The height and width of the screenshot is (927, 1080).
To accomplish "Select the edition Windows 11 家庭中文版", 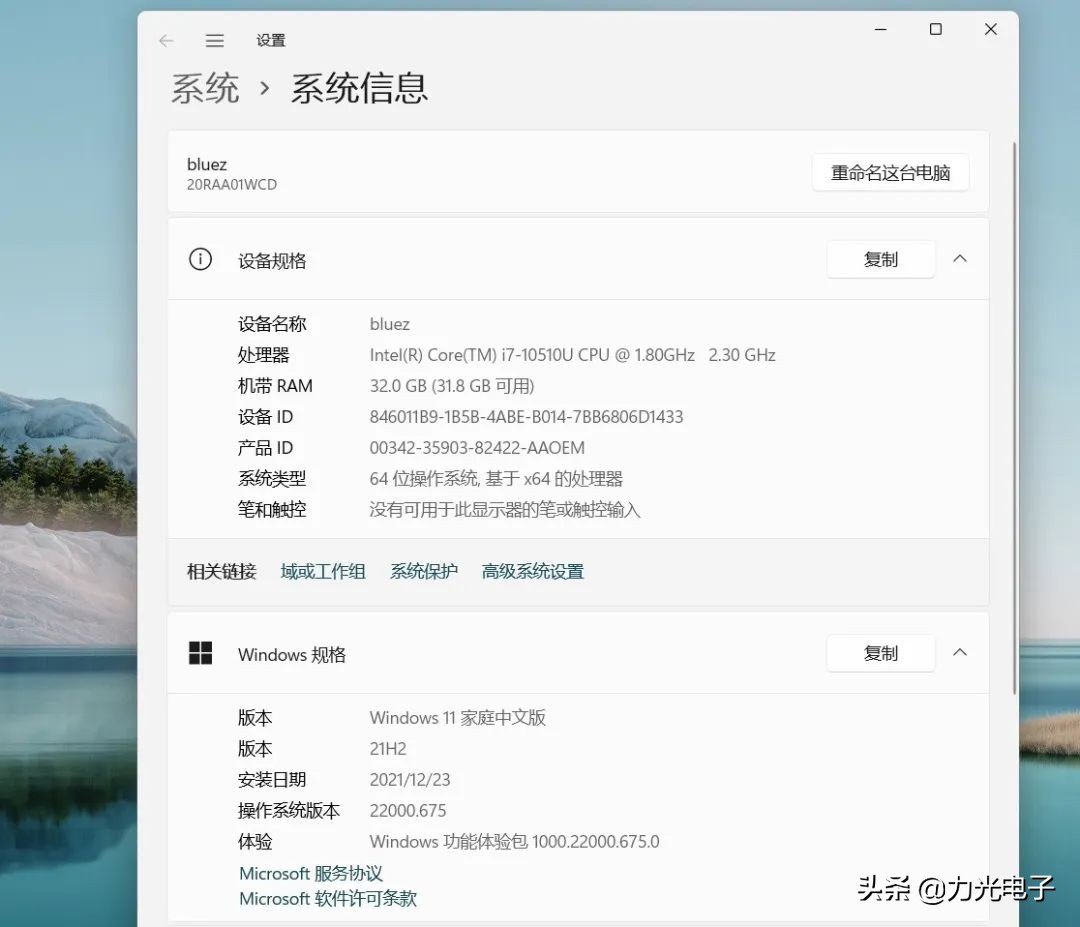I will (x=457, y=718).
